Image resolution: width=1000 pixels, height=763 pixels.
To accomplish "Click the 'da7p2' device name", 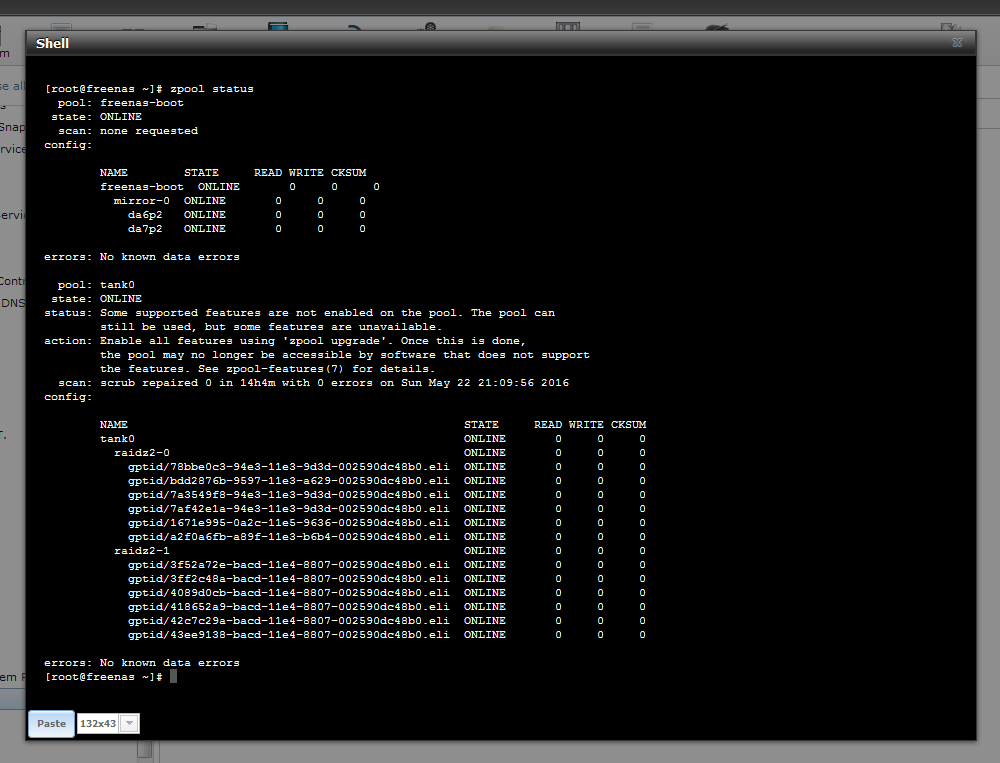I will 145,228.
